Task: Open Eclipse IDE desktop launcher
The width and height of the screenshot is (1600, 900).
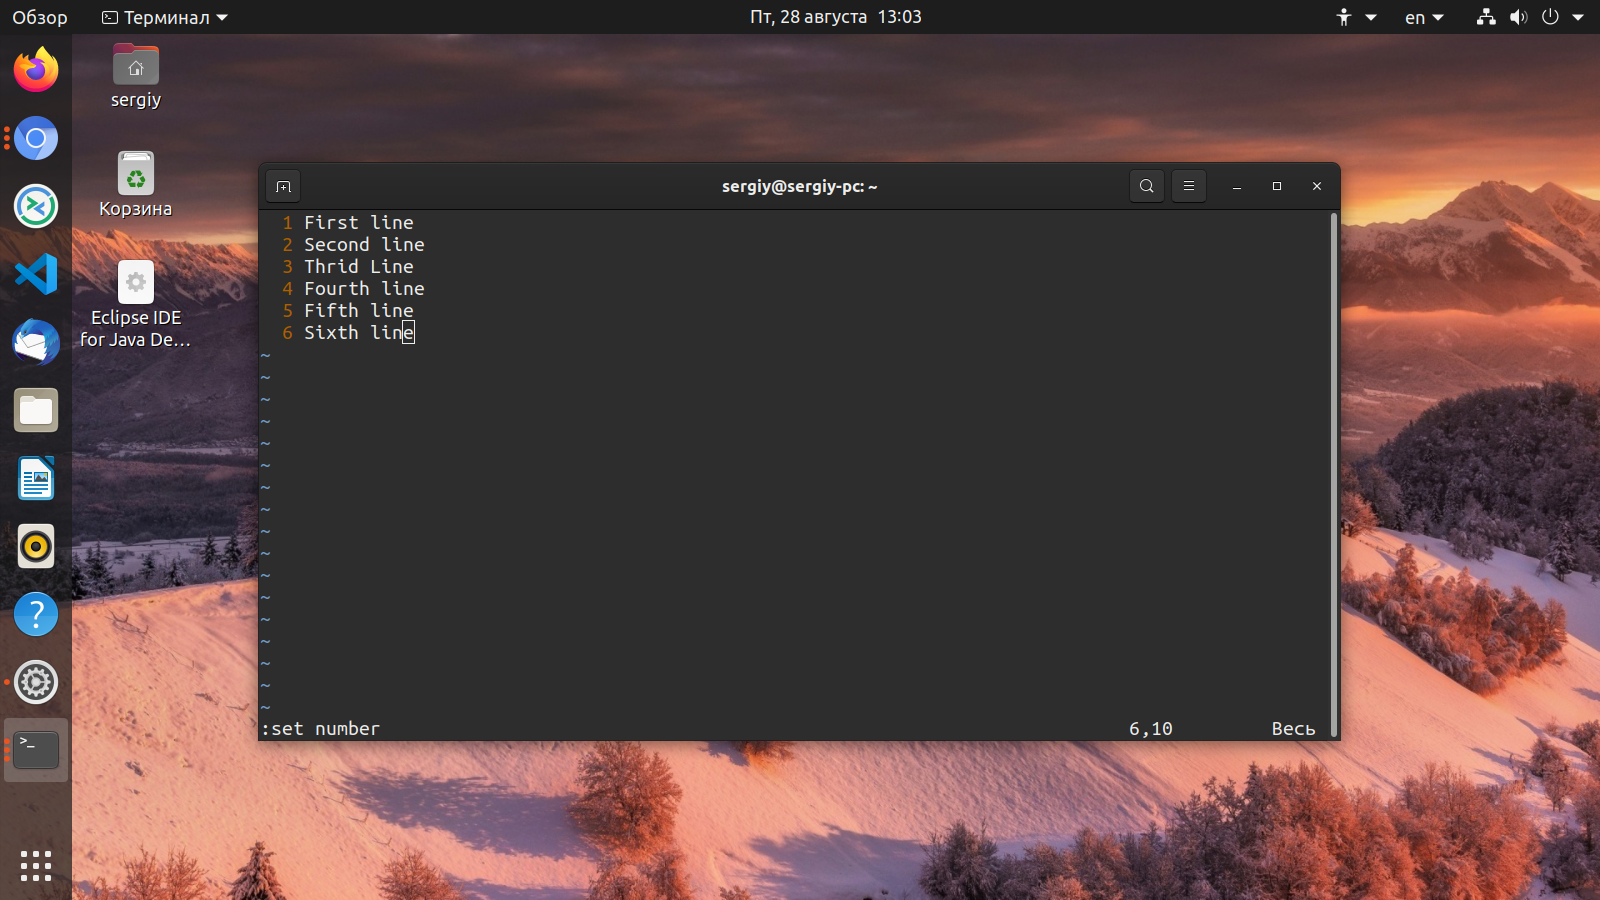Action: [x=136, y=305]
